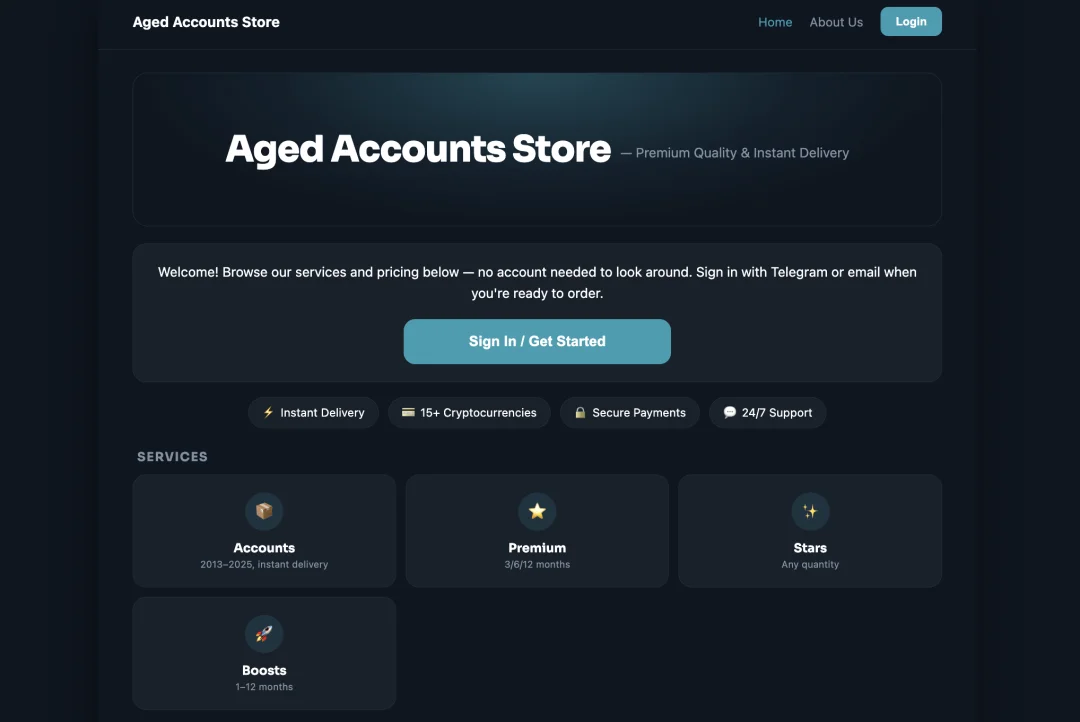This screenshot has height=722, width=1080.
Task: Open the Home navigation link
Action: pyautogui.click(x=775, y=22)
